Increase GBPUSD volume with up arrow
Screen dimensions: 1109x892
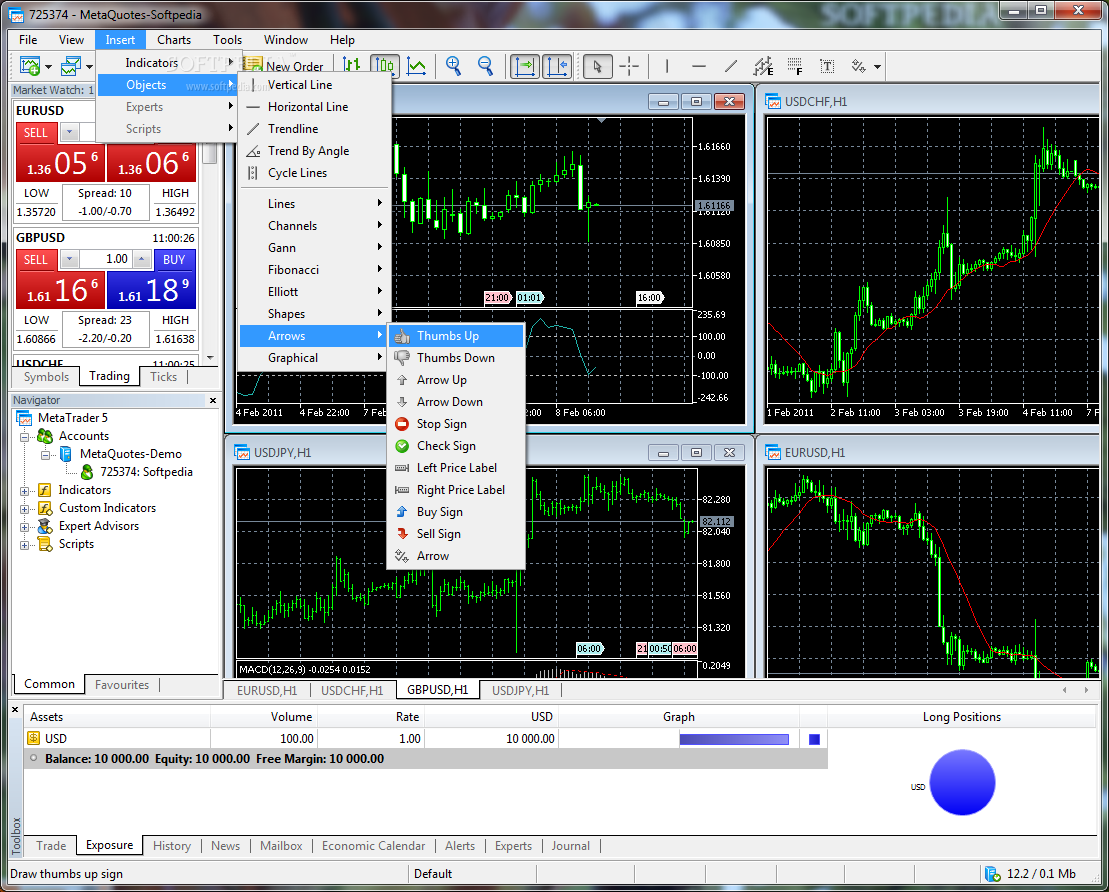[142, 259]
